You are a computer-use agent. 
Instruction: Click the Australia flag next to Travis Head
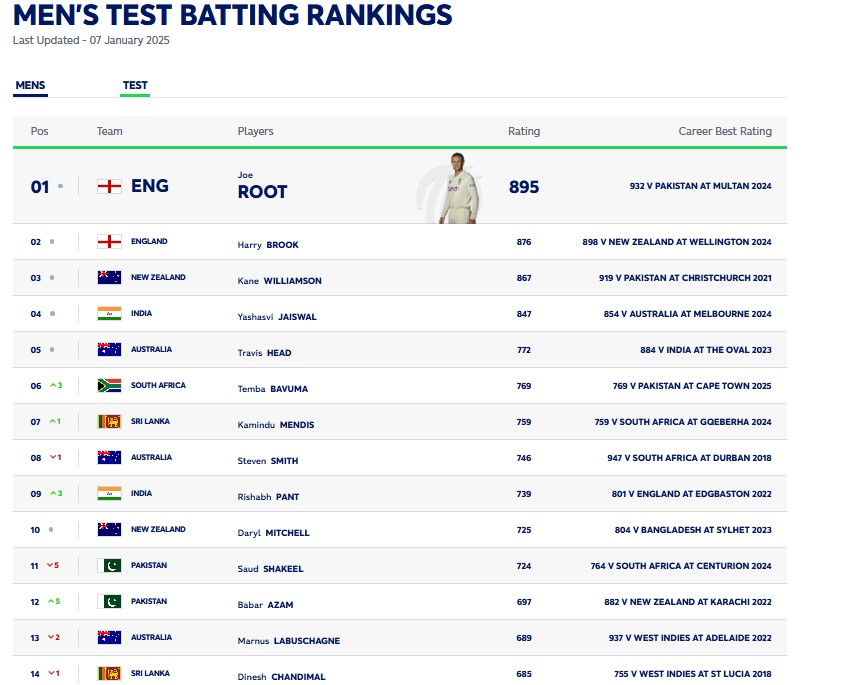pyautogui.click(x=109, y=350)
